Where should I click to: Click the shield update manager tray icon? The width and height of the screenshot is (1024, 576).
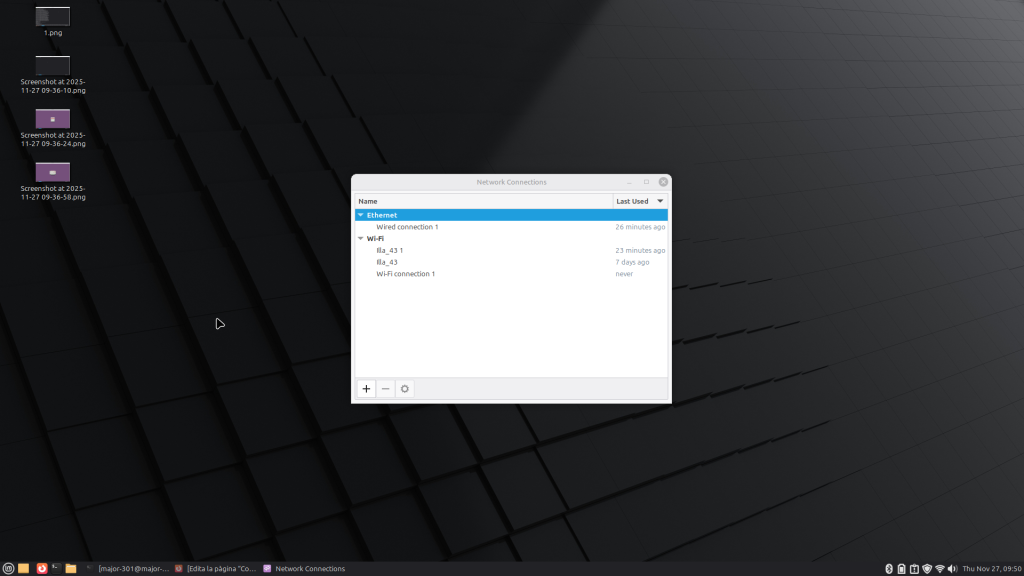point(926,568)
